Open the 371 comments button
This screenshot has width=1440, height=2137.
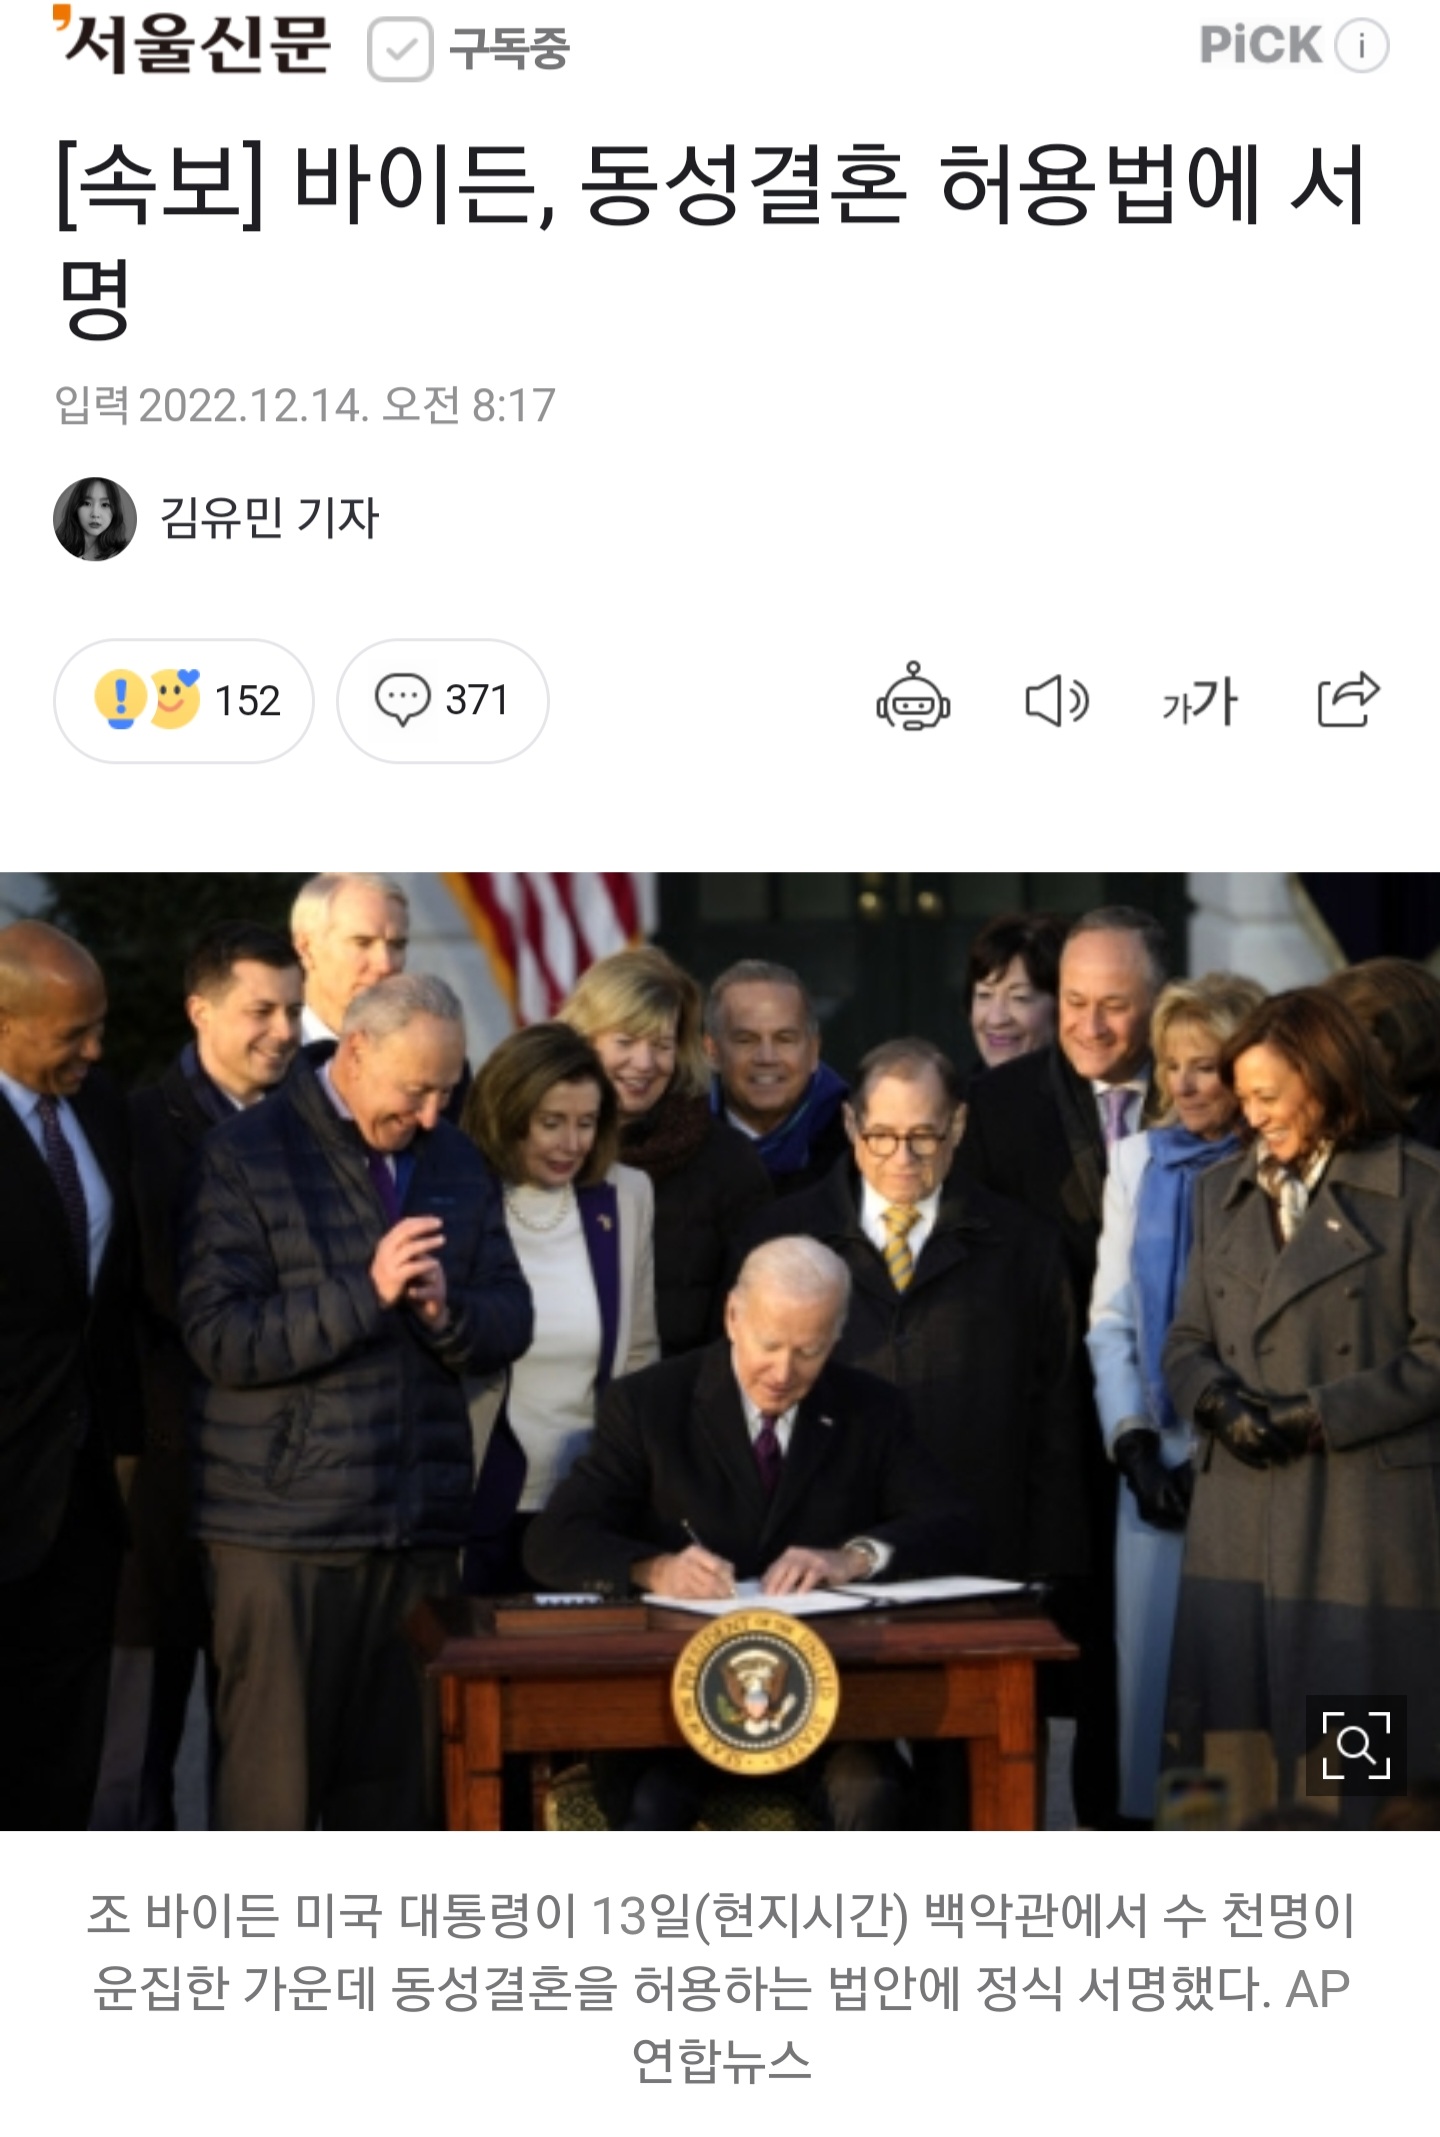[442, 701]
